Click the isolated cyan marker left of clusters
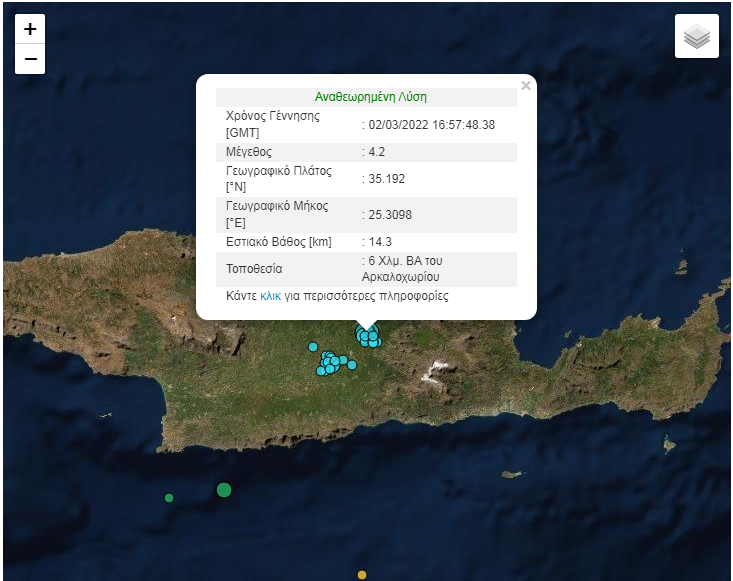Screen dimensions: 733x581 click(x=312, y=347)
